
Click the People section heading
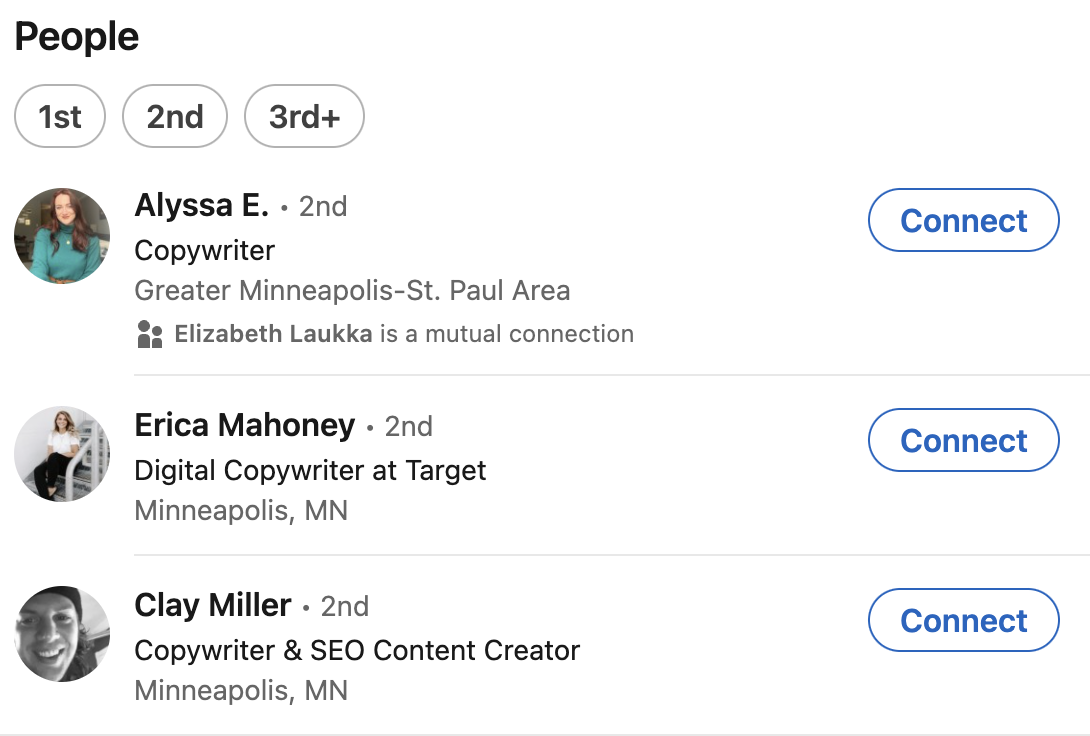pyautogui.click(x=77, y=35)
